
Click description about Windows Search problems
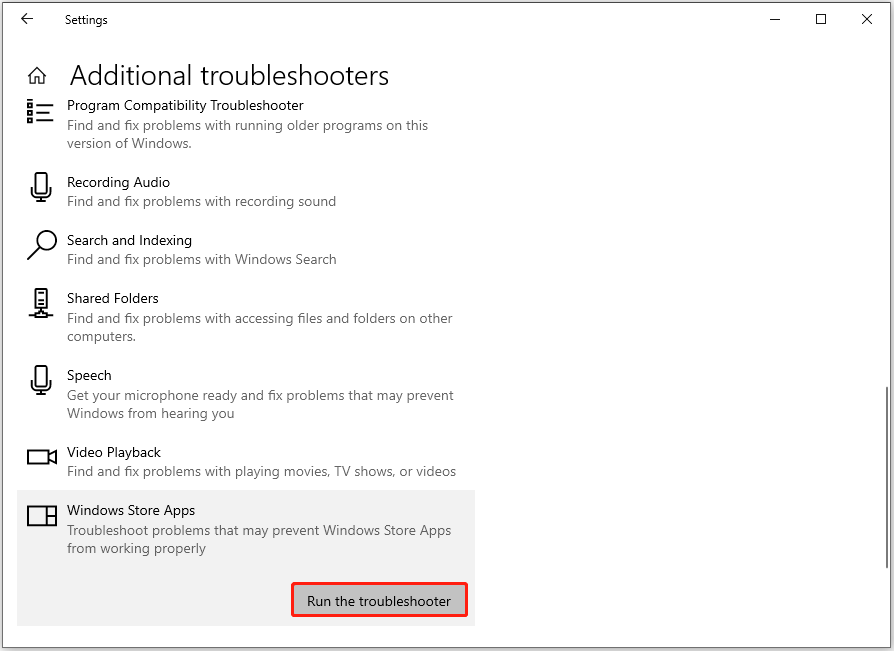(x=202, y=259)
